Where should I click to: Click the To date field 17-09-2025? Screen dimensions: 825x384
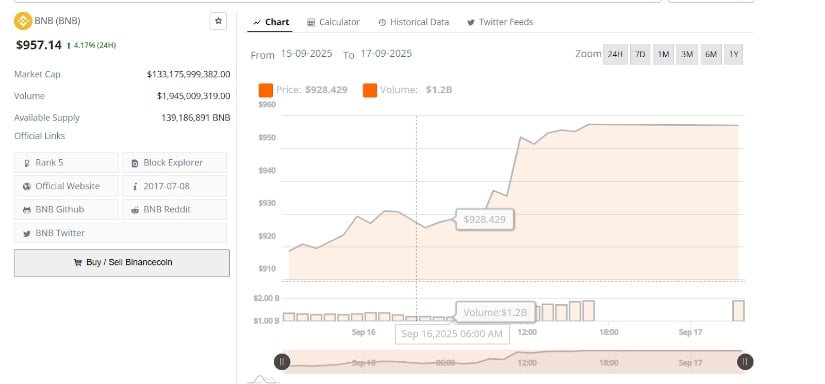386,54
